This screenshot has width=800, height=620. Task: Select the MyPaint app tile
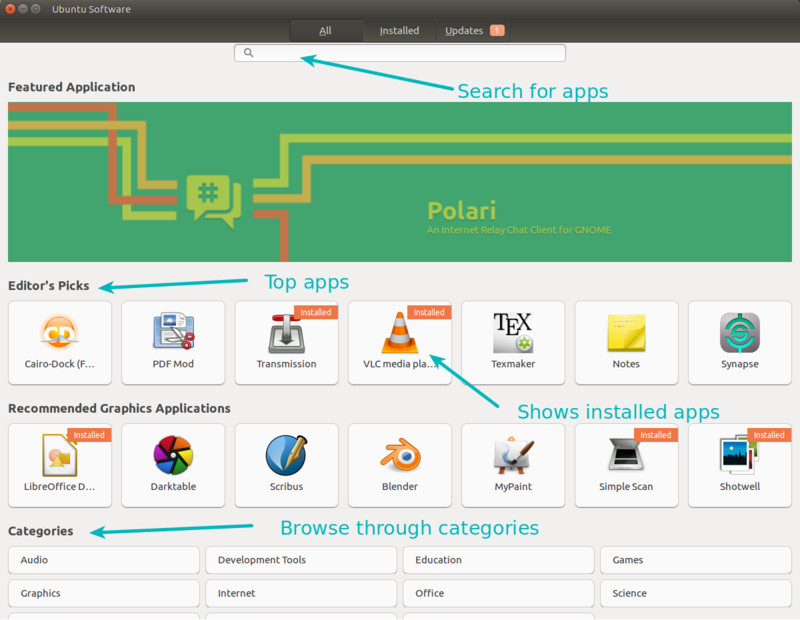(513, 465)
